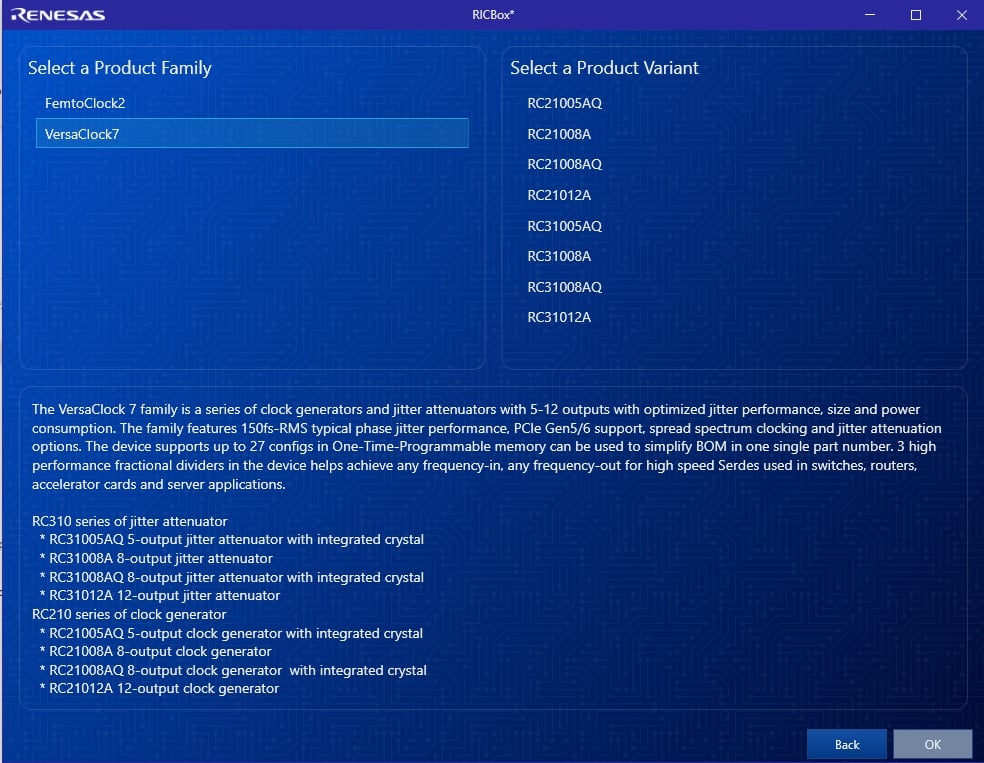The image size is (984, 763).
Task: Select RC21012A from the variant list
Action: (x=559, y=195)
